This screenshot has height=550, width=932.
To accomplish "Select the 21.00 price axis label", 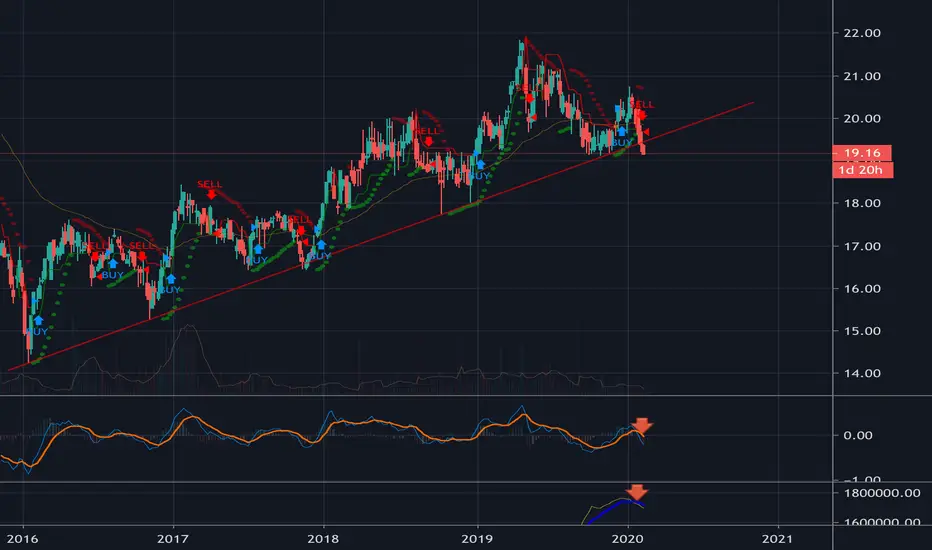I will [x=862, y=76].
